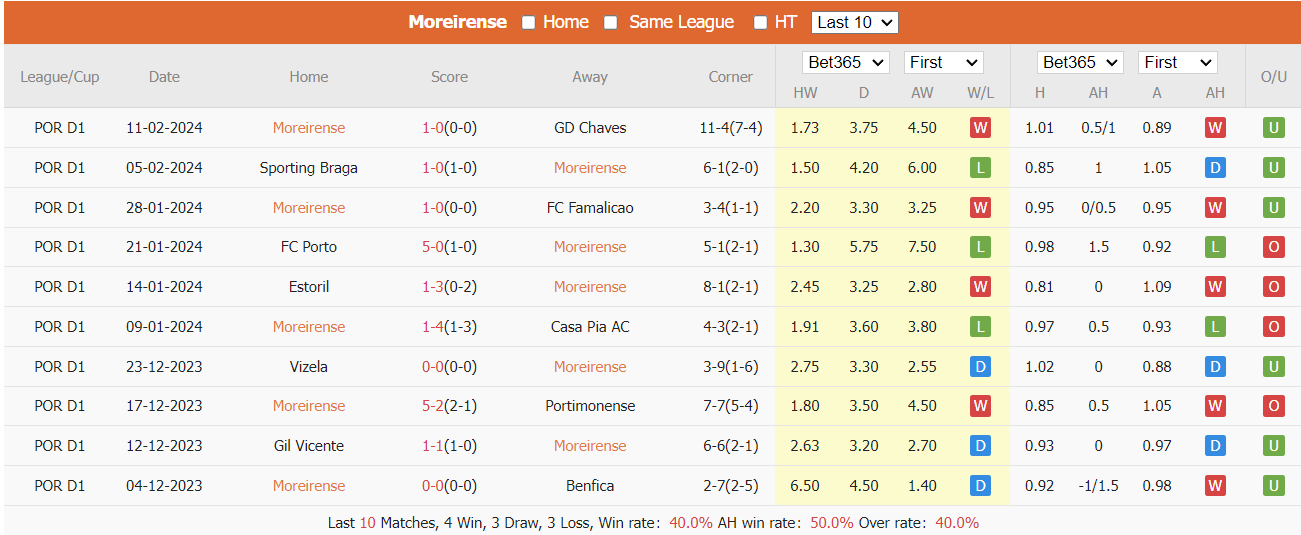Viewport: 1301px width, 535px height.
Task: Click L result badge for Sporting Braga match
Action: (x=980, y=168)
